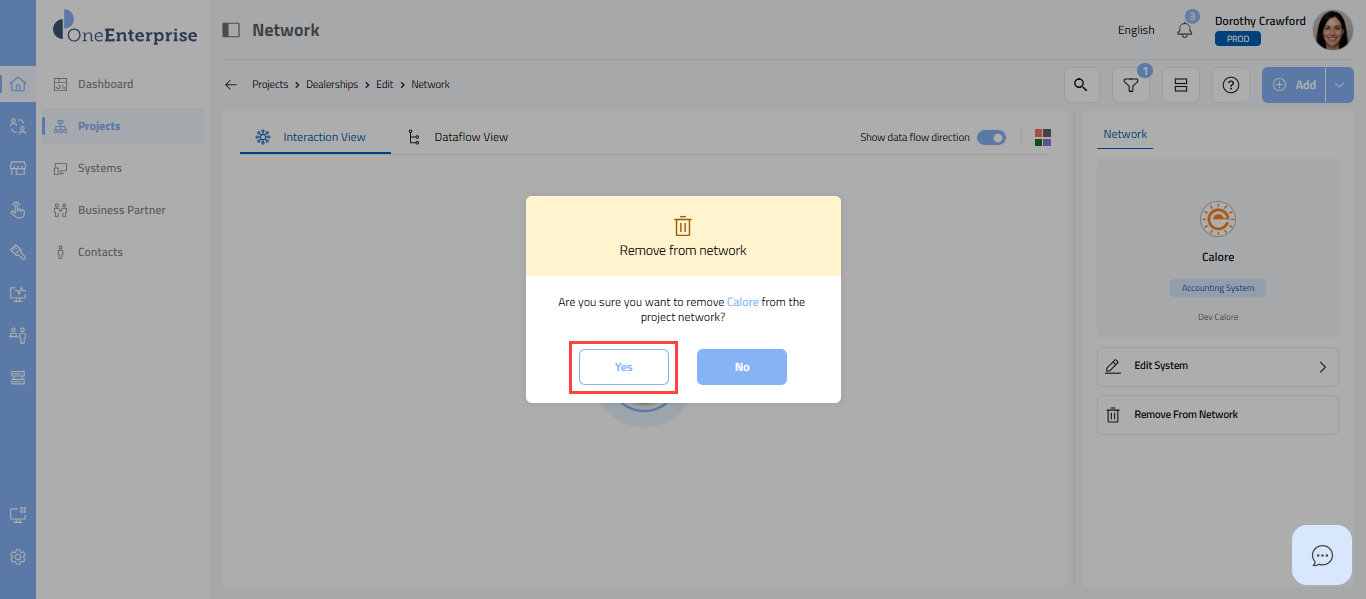Image resolution: width=1366 pixels, height=599 pixels.
Task: Open the notifications bell
Action: (x=1185, y=30)
